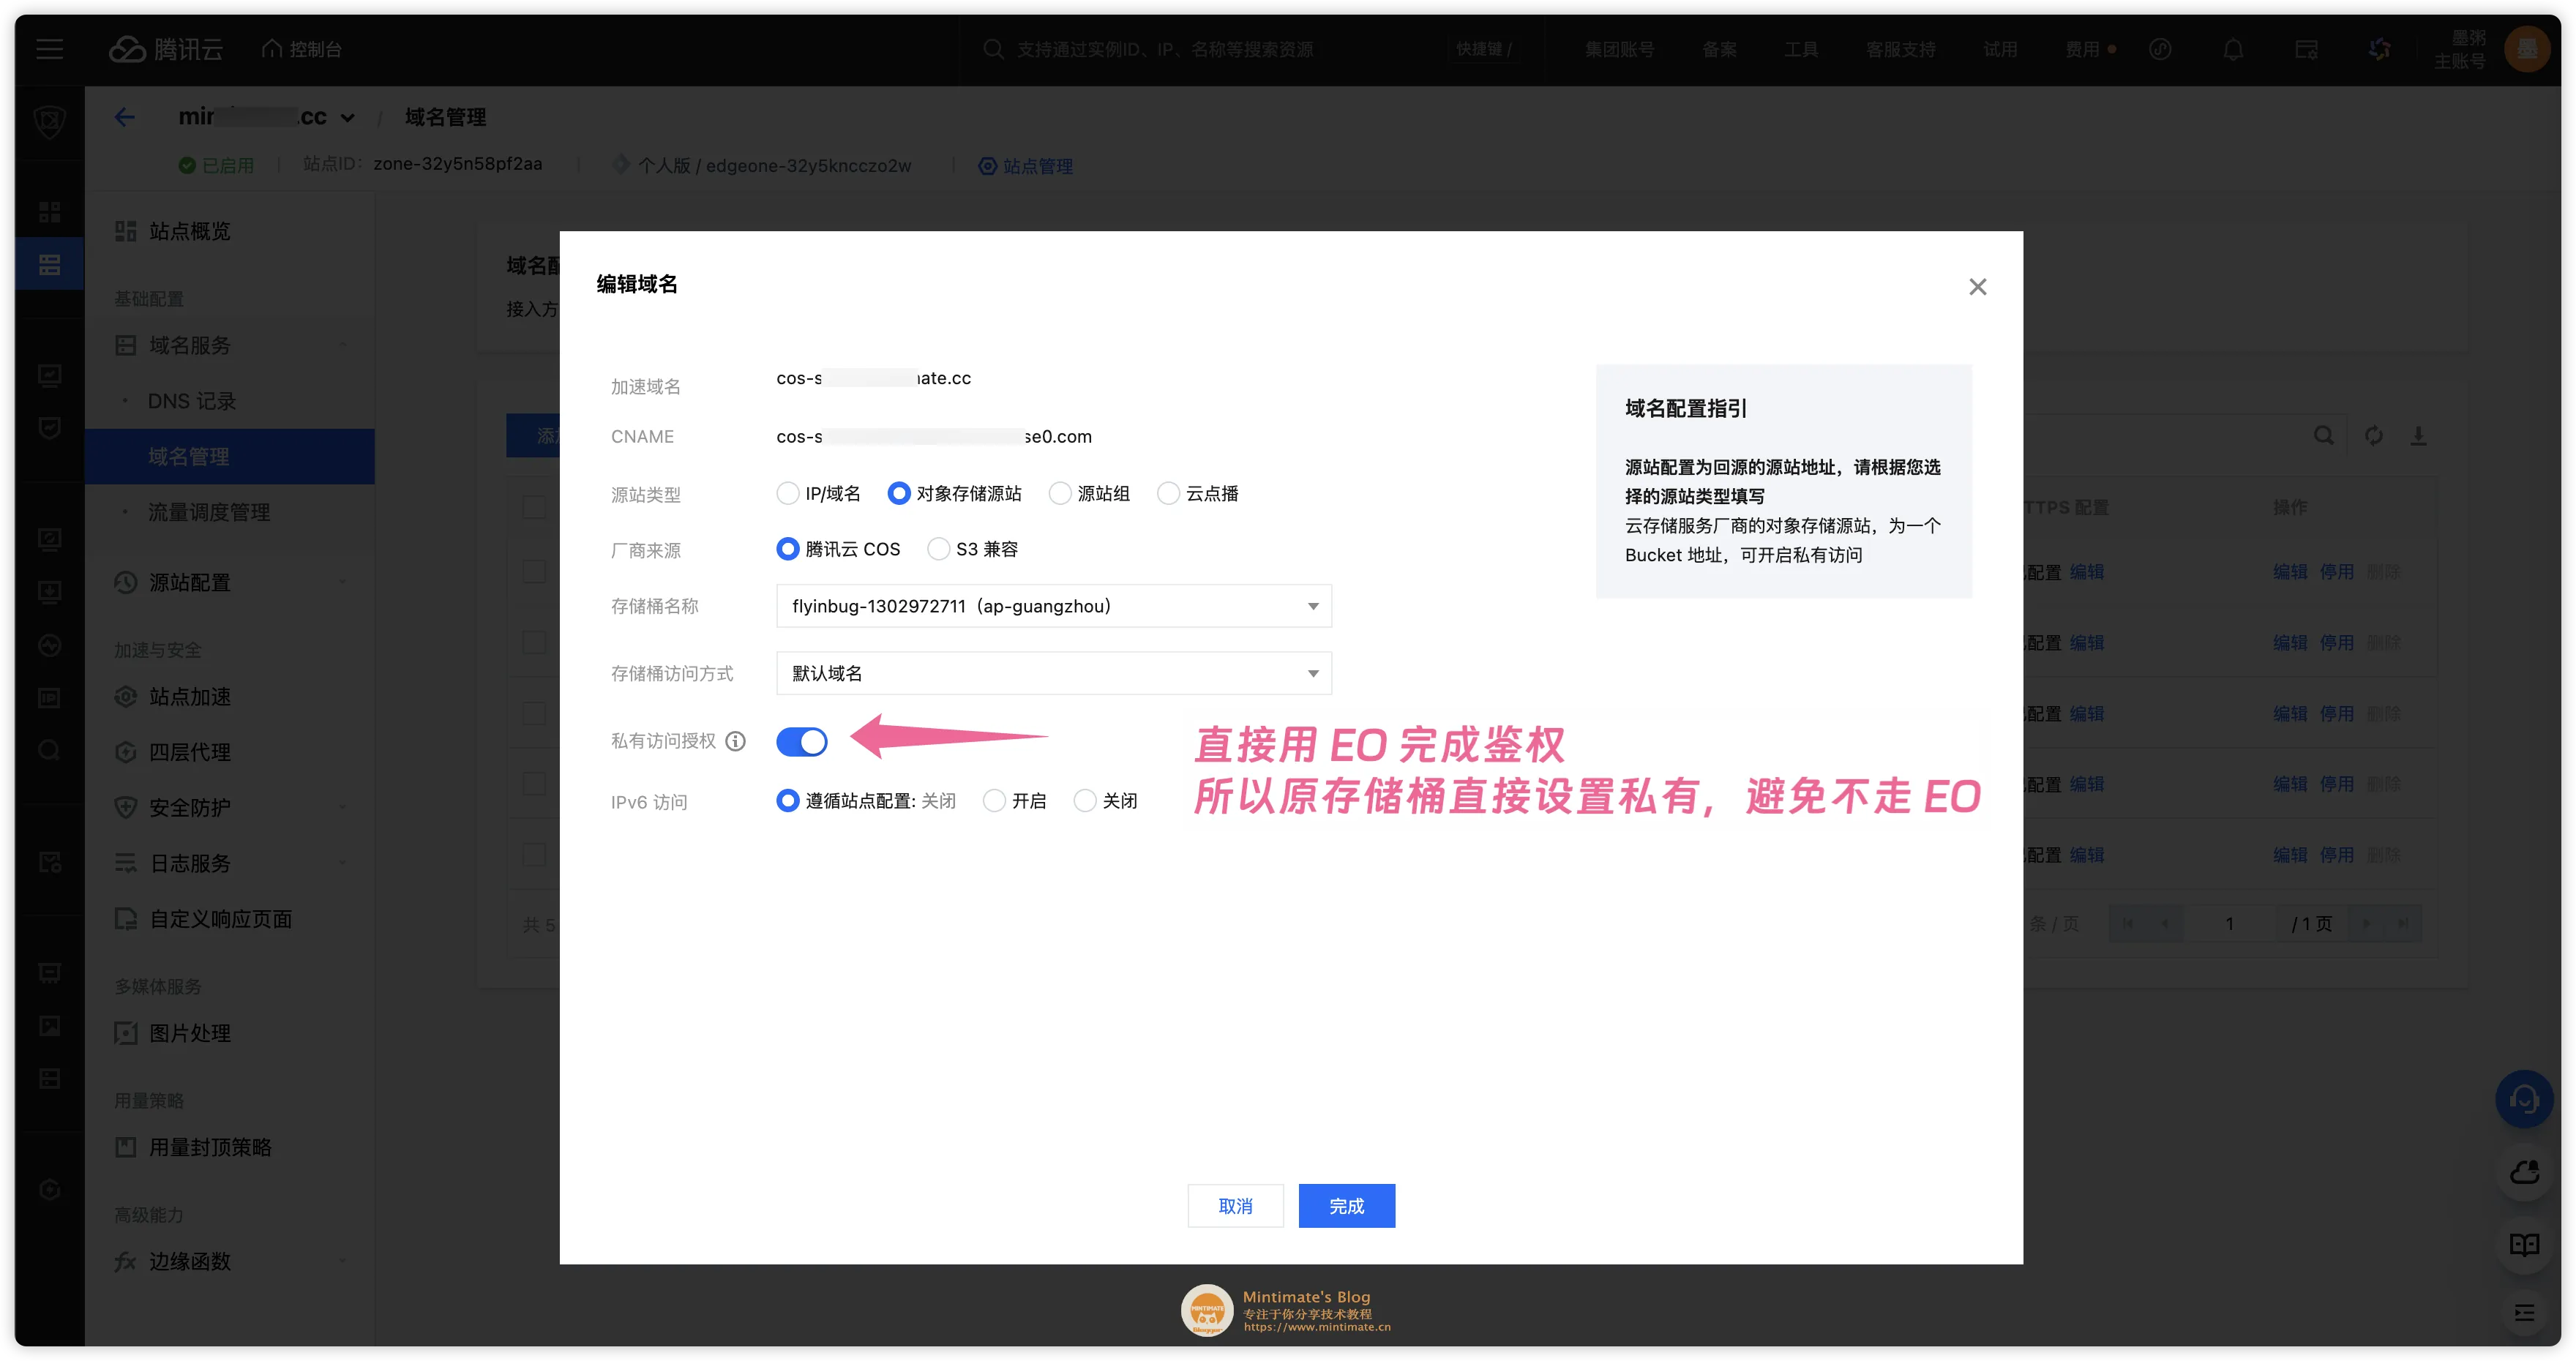2576x1361 pixels.
Task: Open 站点加速 in the sidebar
Action: click(x=189, y=696)
